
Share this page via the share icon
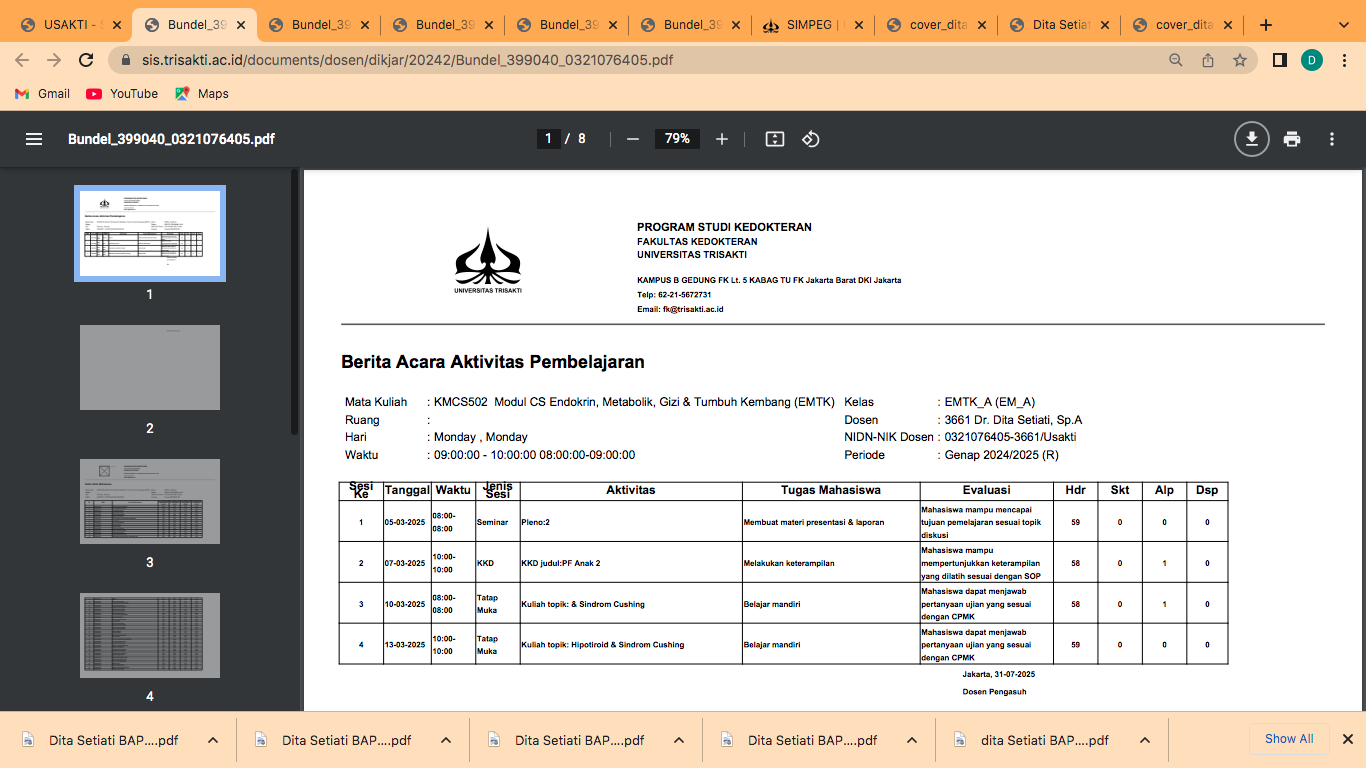[x=1208, y=60]
